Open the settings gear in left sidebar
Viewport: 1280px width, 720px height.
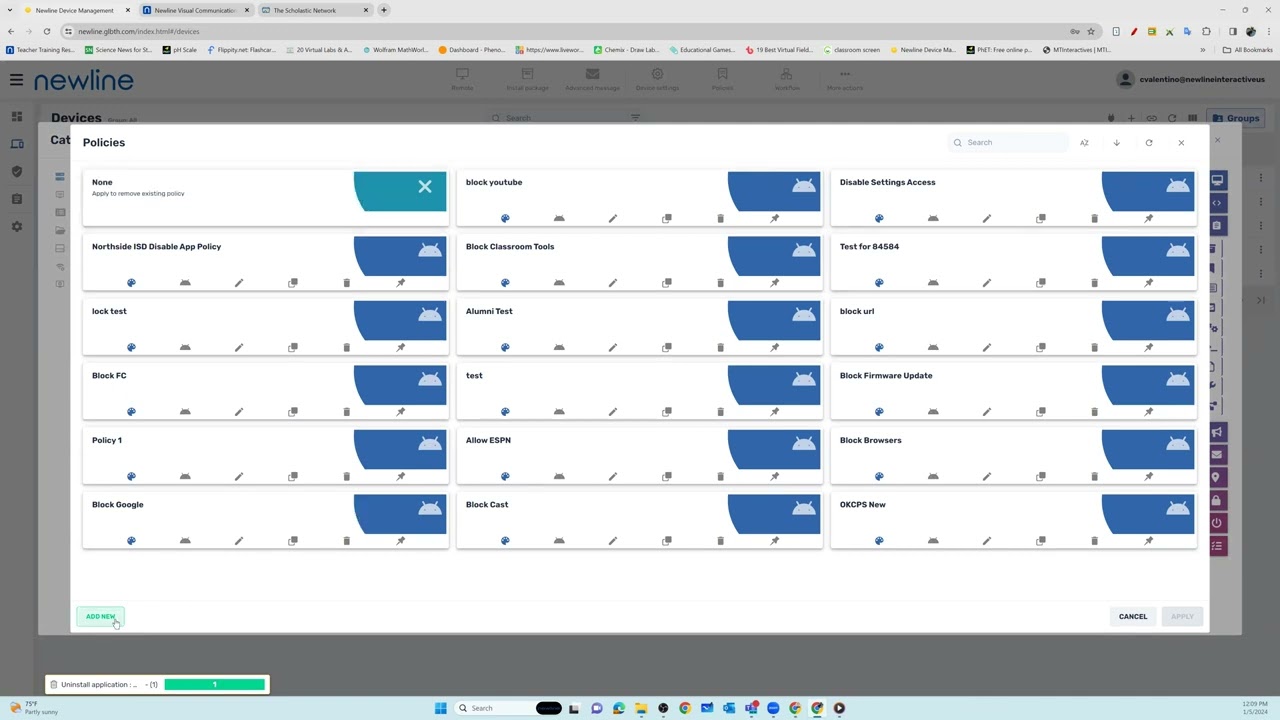[x=16, y=227]
